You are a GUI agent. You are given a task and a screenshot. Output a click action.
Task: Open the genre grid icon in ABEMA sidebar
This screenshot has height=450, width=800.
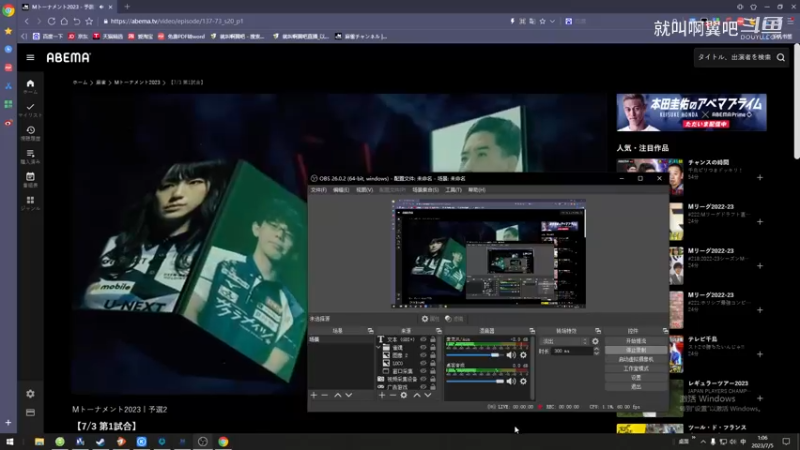(30, 200)
